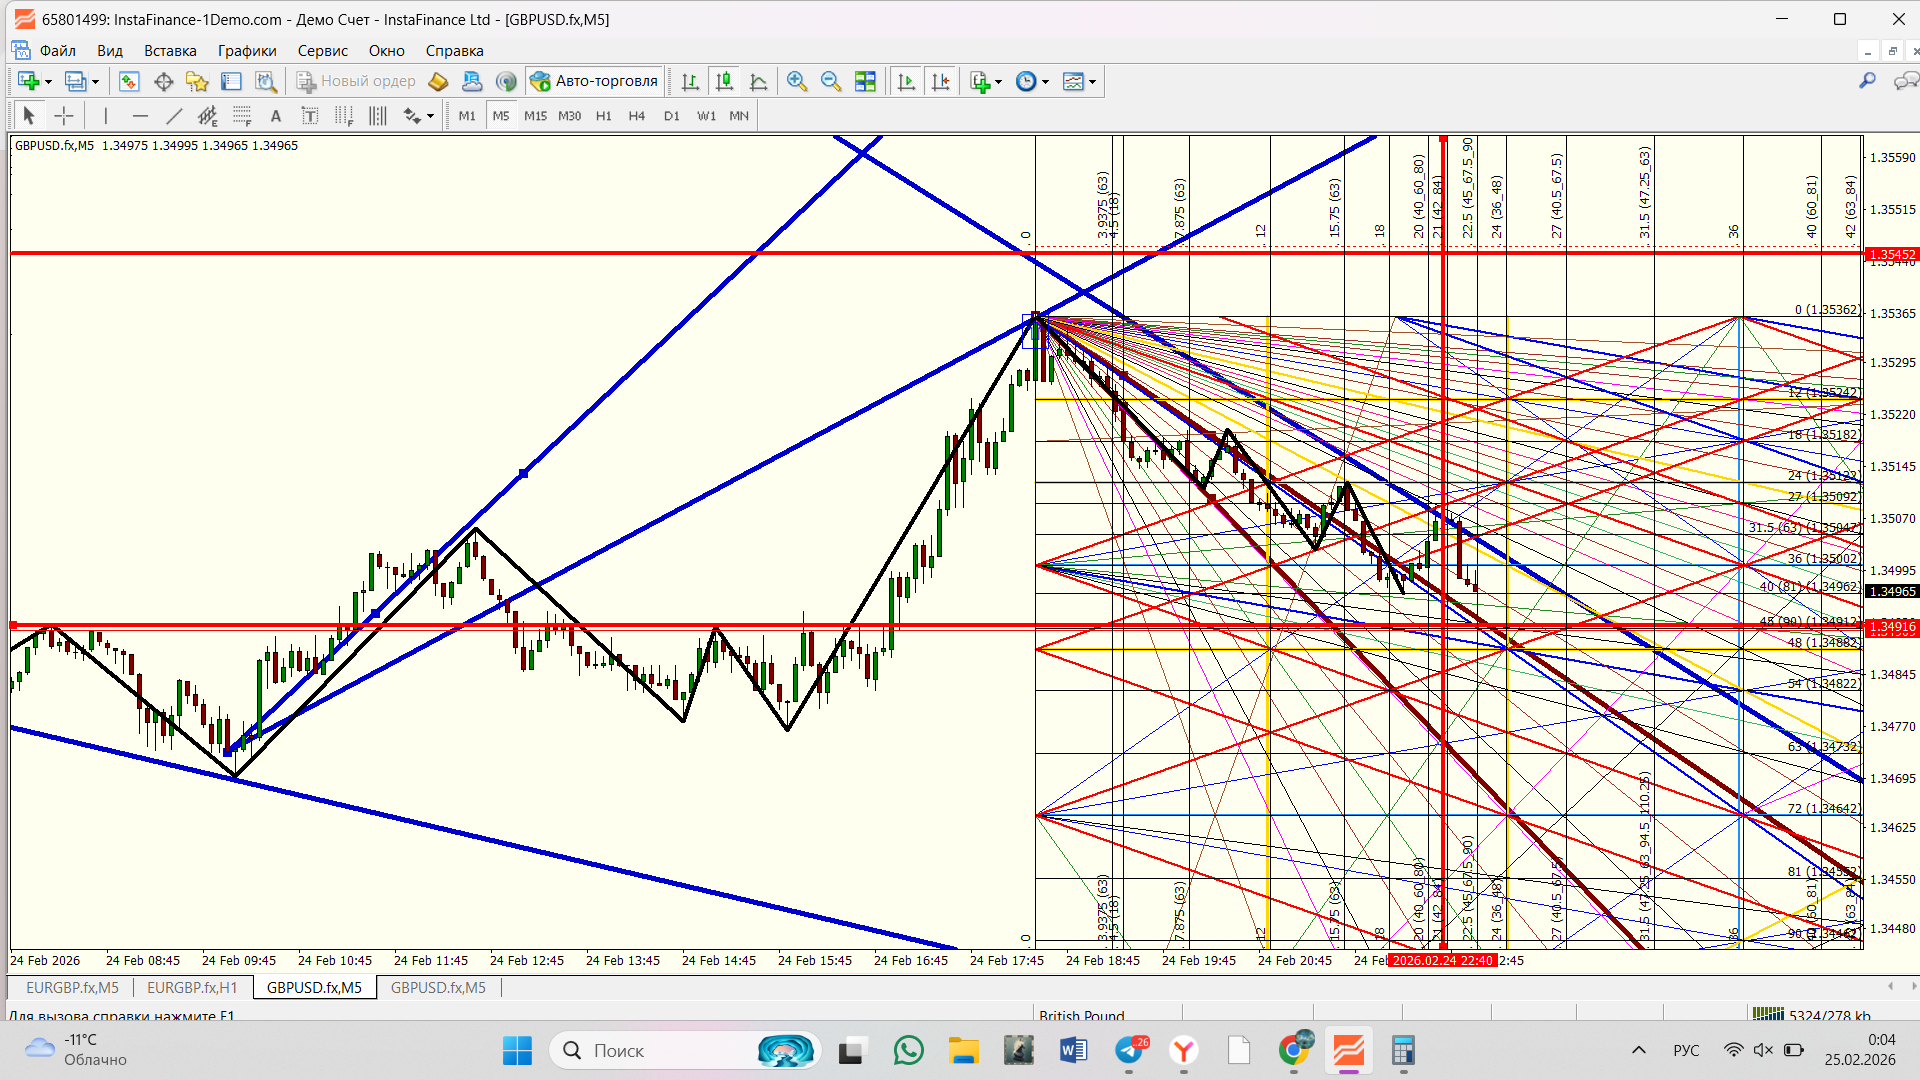Viewport: 1920px width, 1080px height.
Task: Click the Zoom Out chart icon
Action: click(830, 82)
